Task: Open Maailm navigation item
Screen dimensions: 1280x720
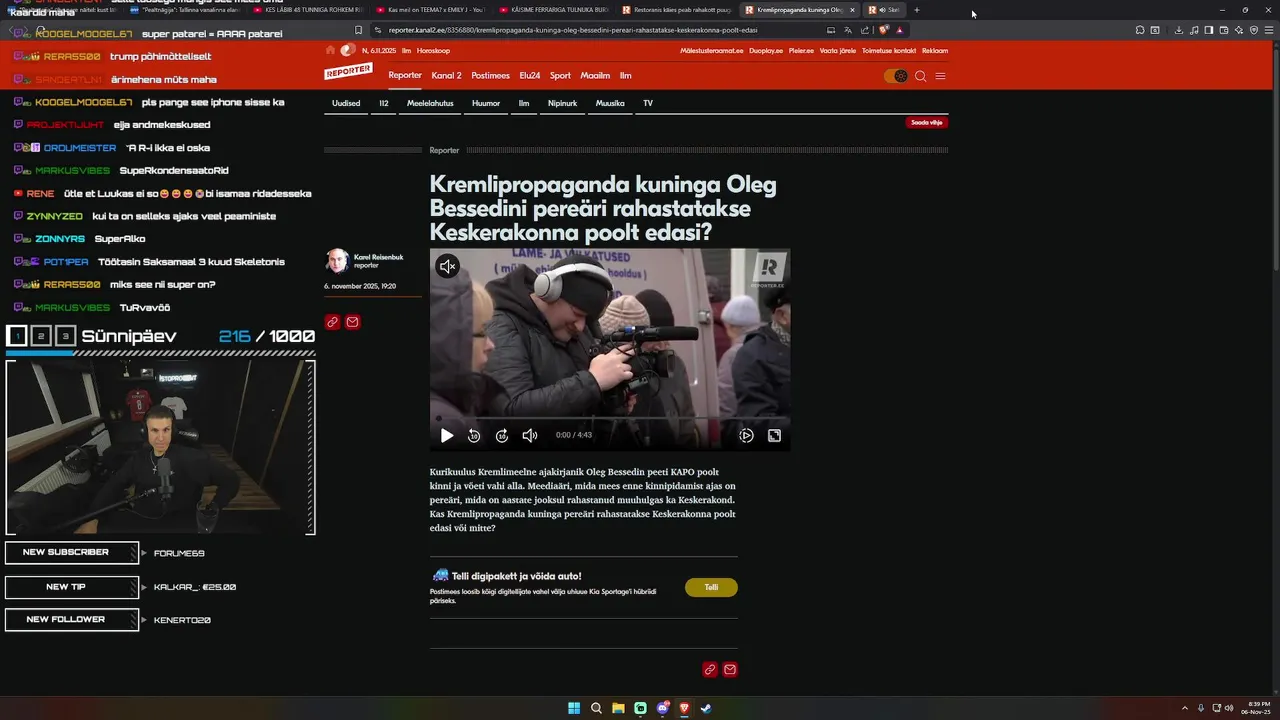Action: click(595, 76)
